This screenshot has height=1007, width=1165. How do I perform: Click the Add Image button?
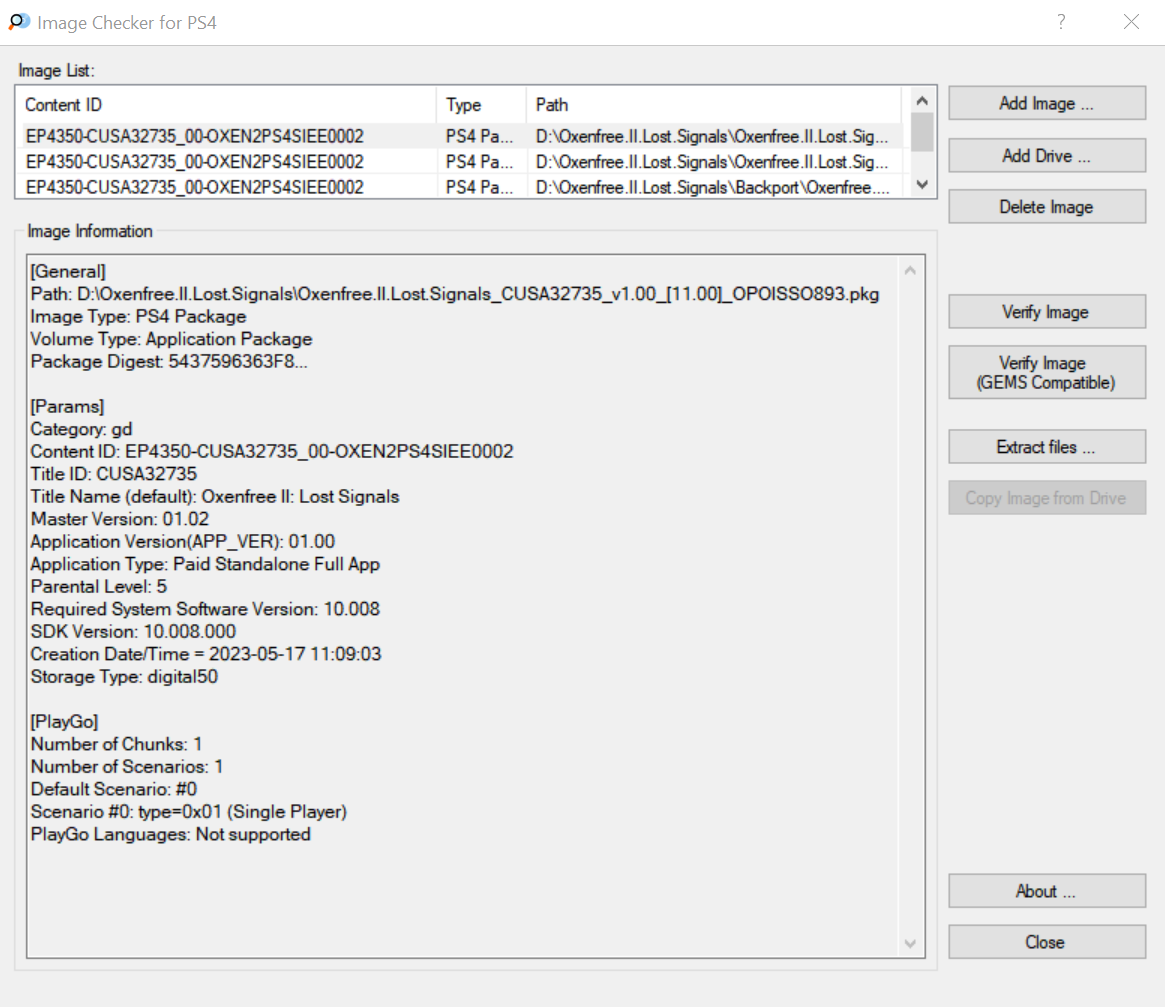(x=1047, y=103)
